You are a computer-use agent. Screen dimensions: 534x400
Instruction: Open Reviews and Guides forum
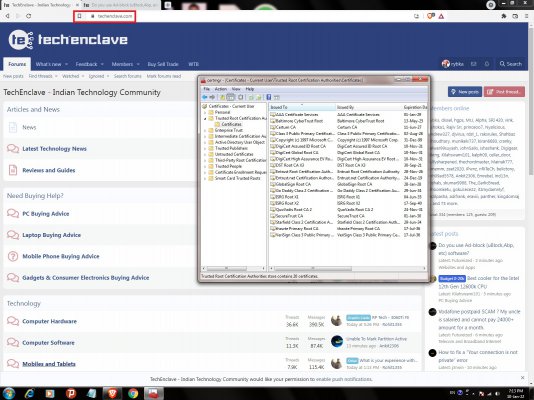[x=49, y=170]
